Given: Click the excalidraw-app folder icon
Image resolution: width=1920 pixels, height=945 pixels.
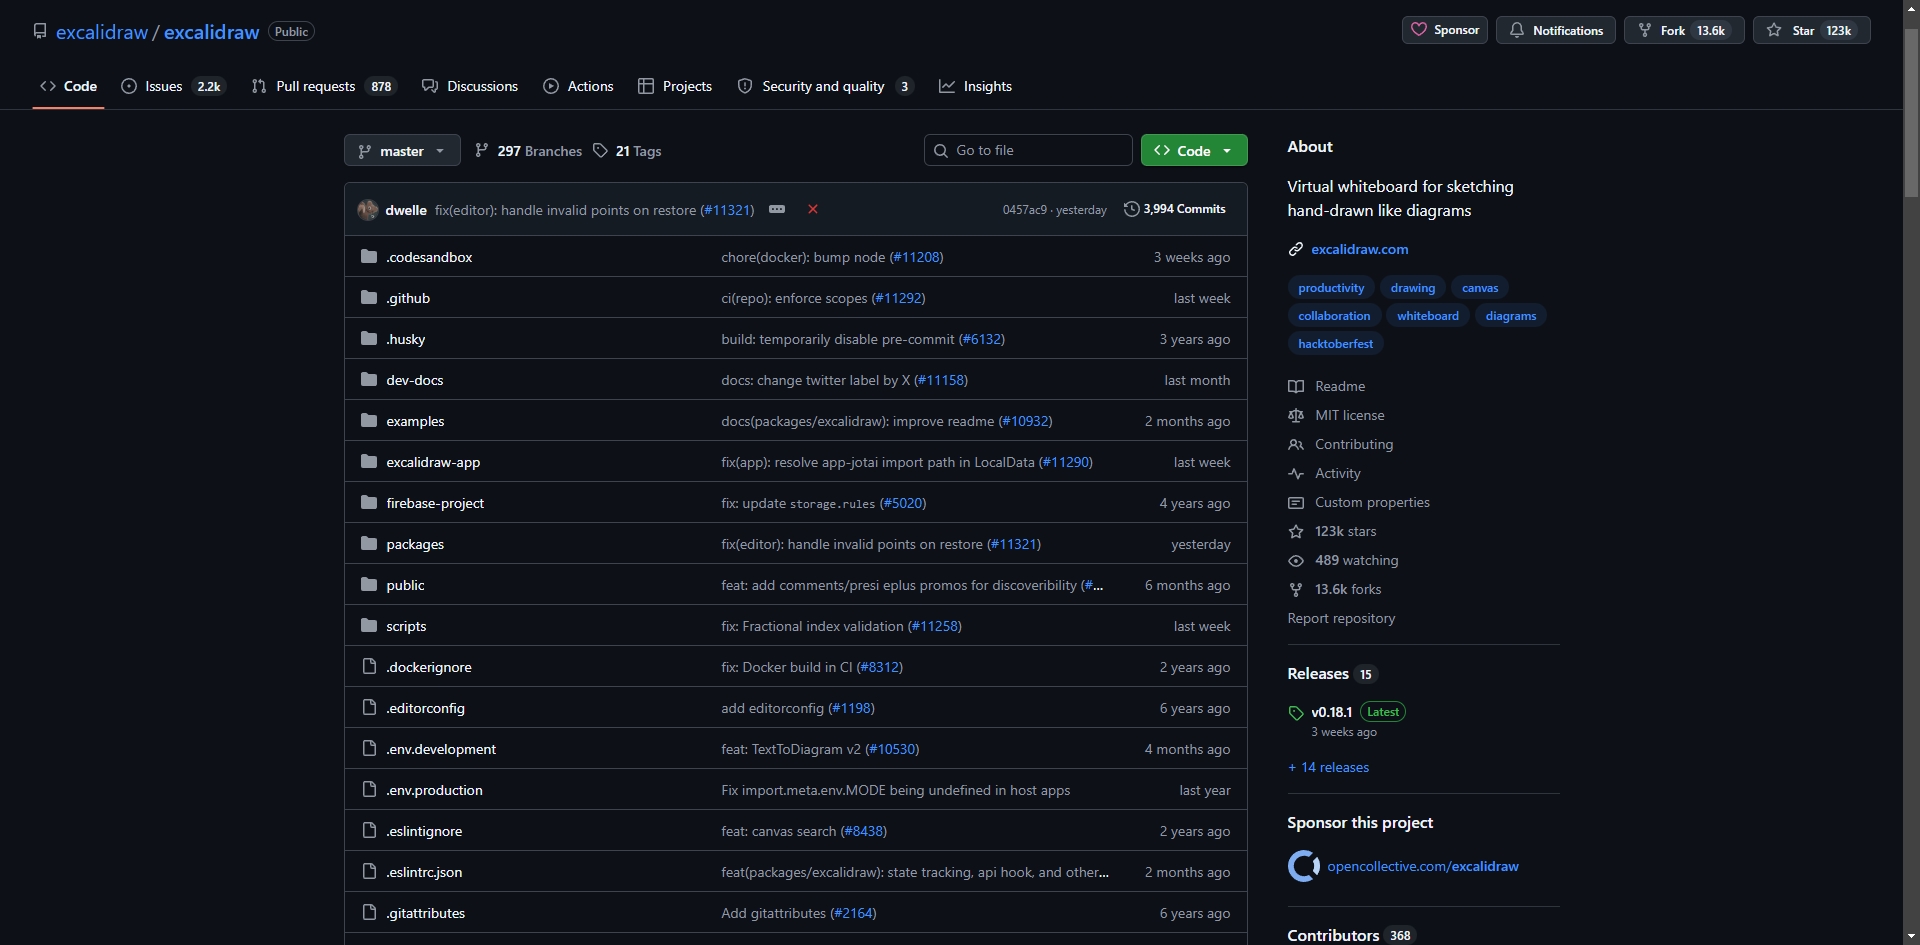Looking at the screenshot, I should [369, 462].
